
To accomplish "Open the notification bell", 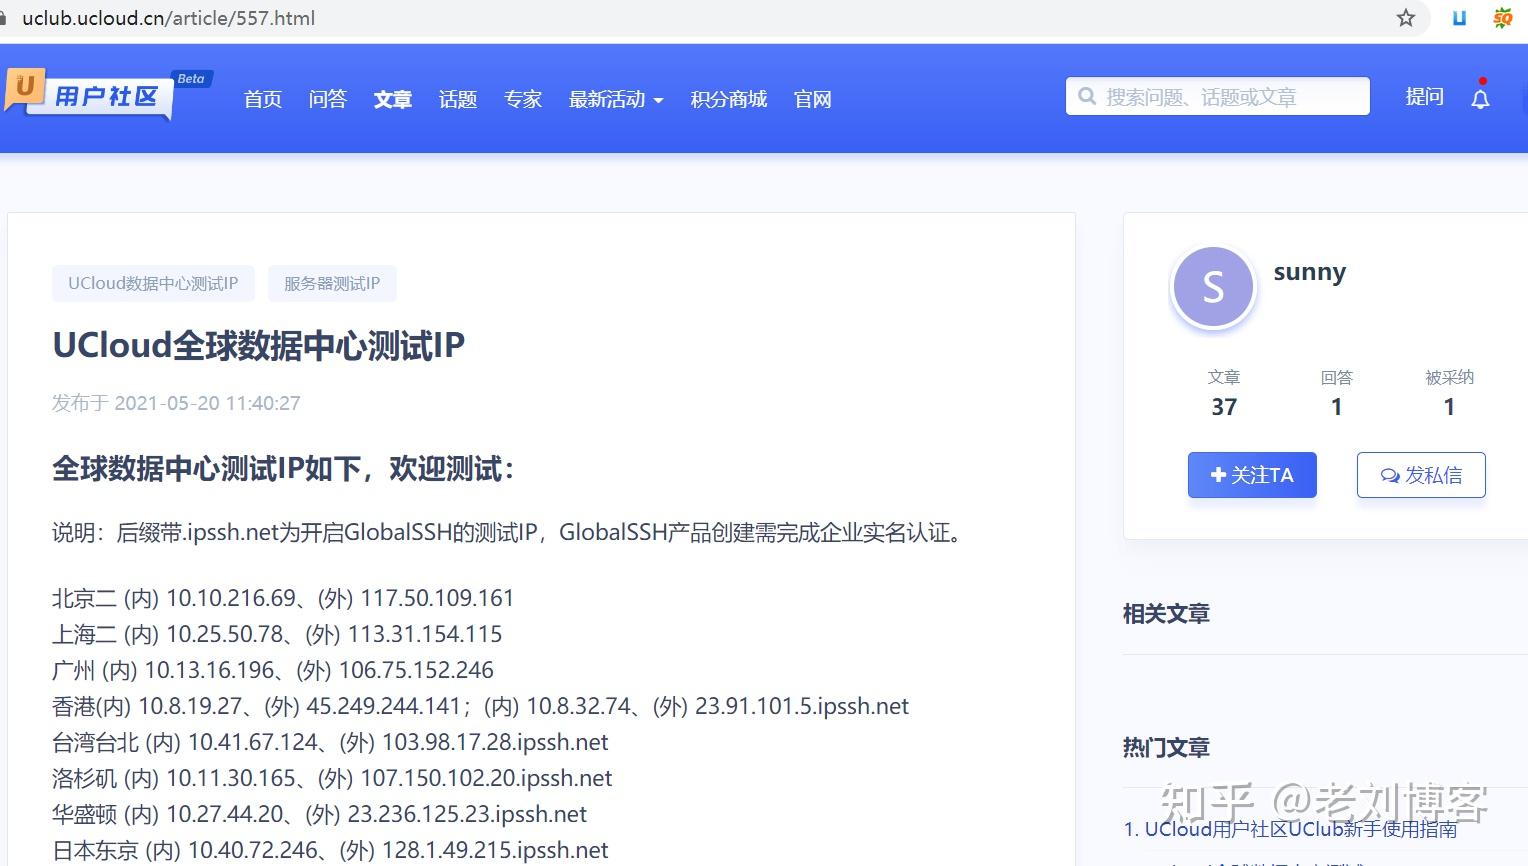I will coord(1480,97).
